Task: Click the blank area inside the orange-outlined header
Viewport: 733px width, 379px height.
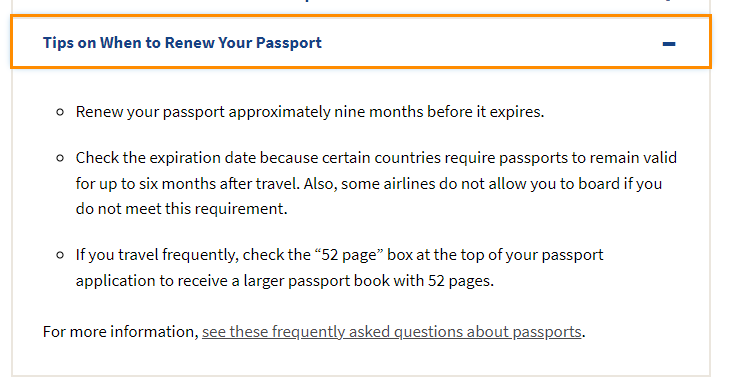Action: point(491,43)
